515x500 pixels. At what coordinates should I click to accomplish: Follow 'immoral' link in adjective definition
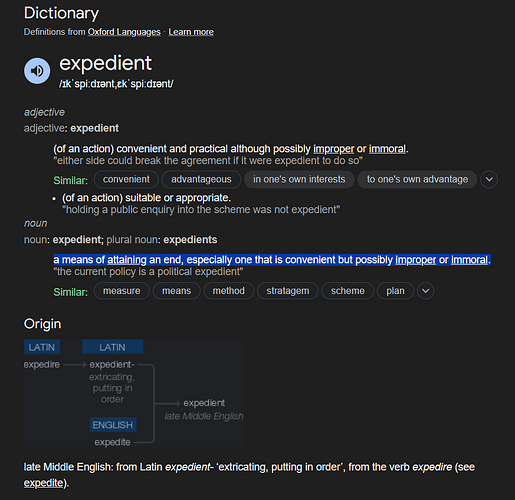[387, 149]
